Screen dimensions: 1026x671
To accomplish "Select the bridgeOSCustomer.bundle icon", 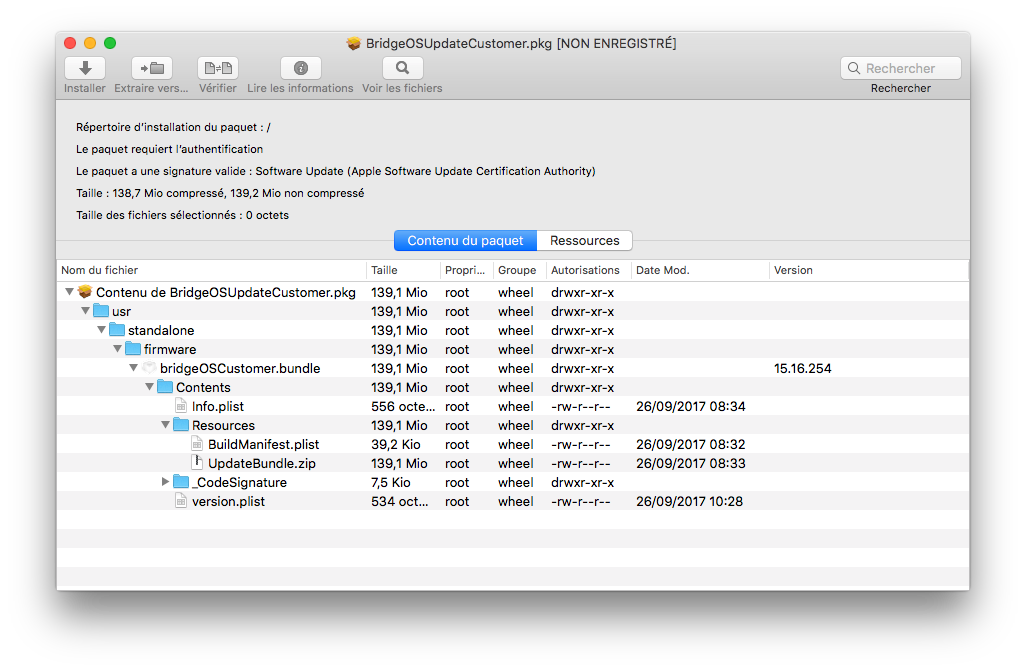I will coord(149,368).
